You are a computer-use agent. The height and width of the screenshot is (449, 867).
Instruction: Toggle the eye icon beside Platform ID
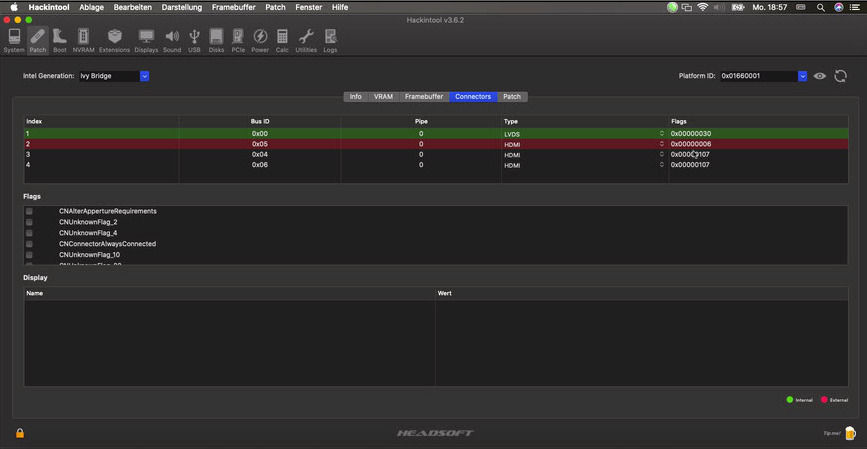coord(819,76)
